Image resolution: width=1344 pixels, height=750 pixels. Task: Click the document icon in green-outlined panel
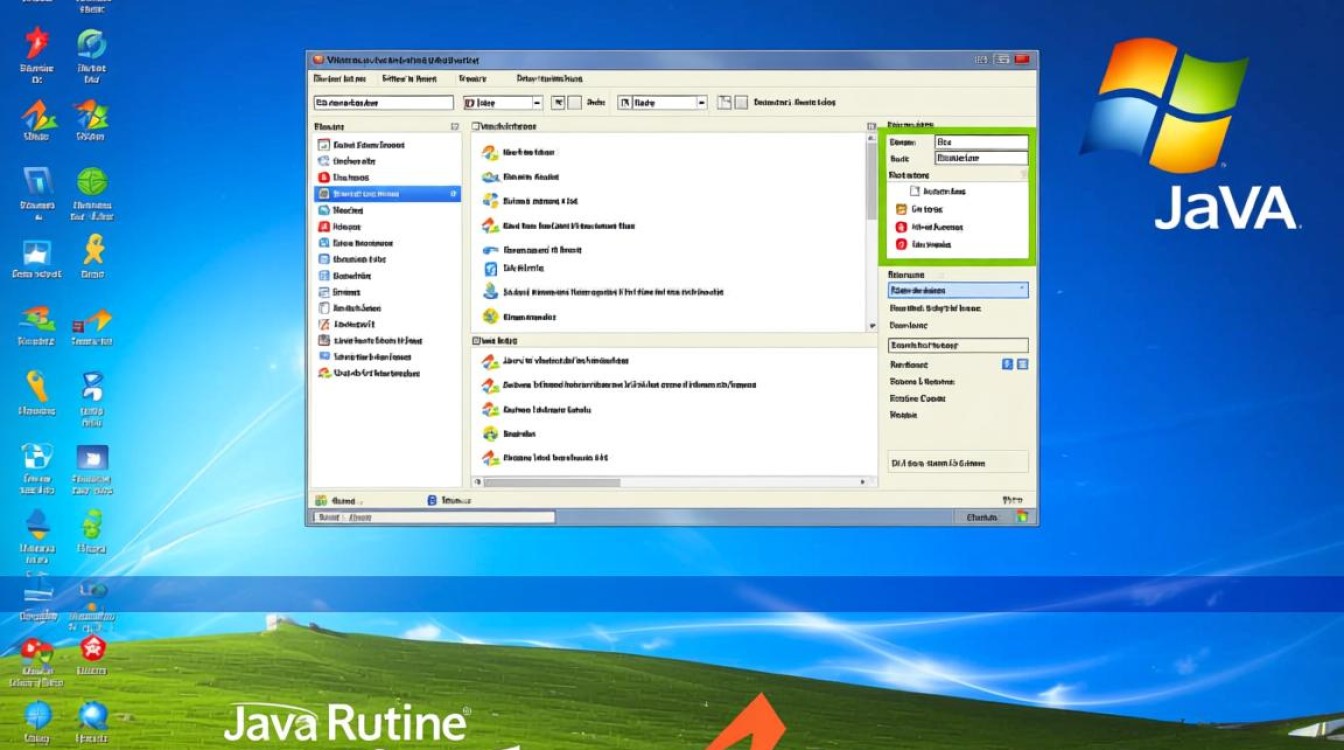click(x=914, y=191)
